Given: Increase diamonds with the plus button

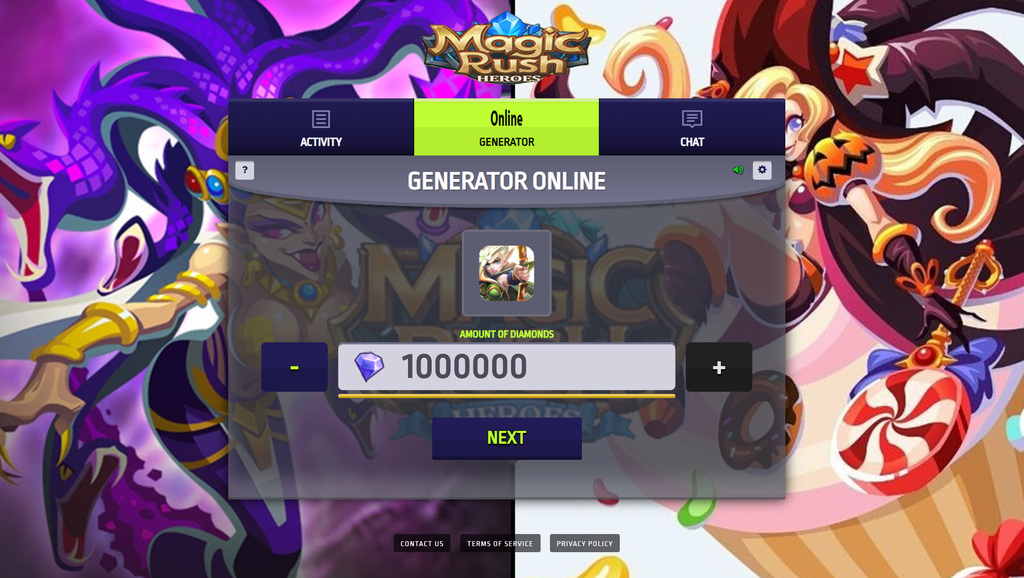Looking at the screenshot, I should click(x=719, y=367).
